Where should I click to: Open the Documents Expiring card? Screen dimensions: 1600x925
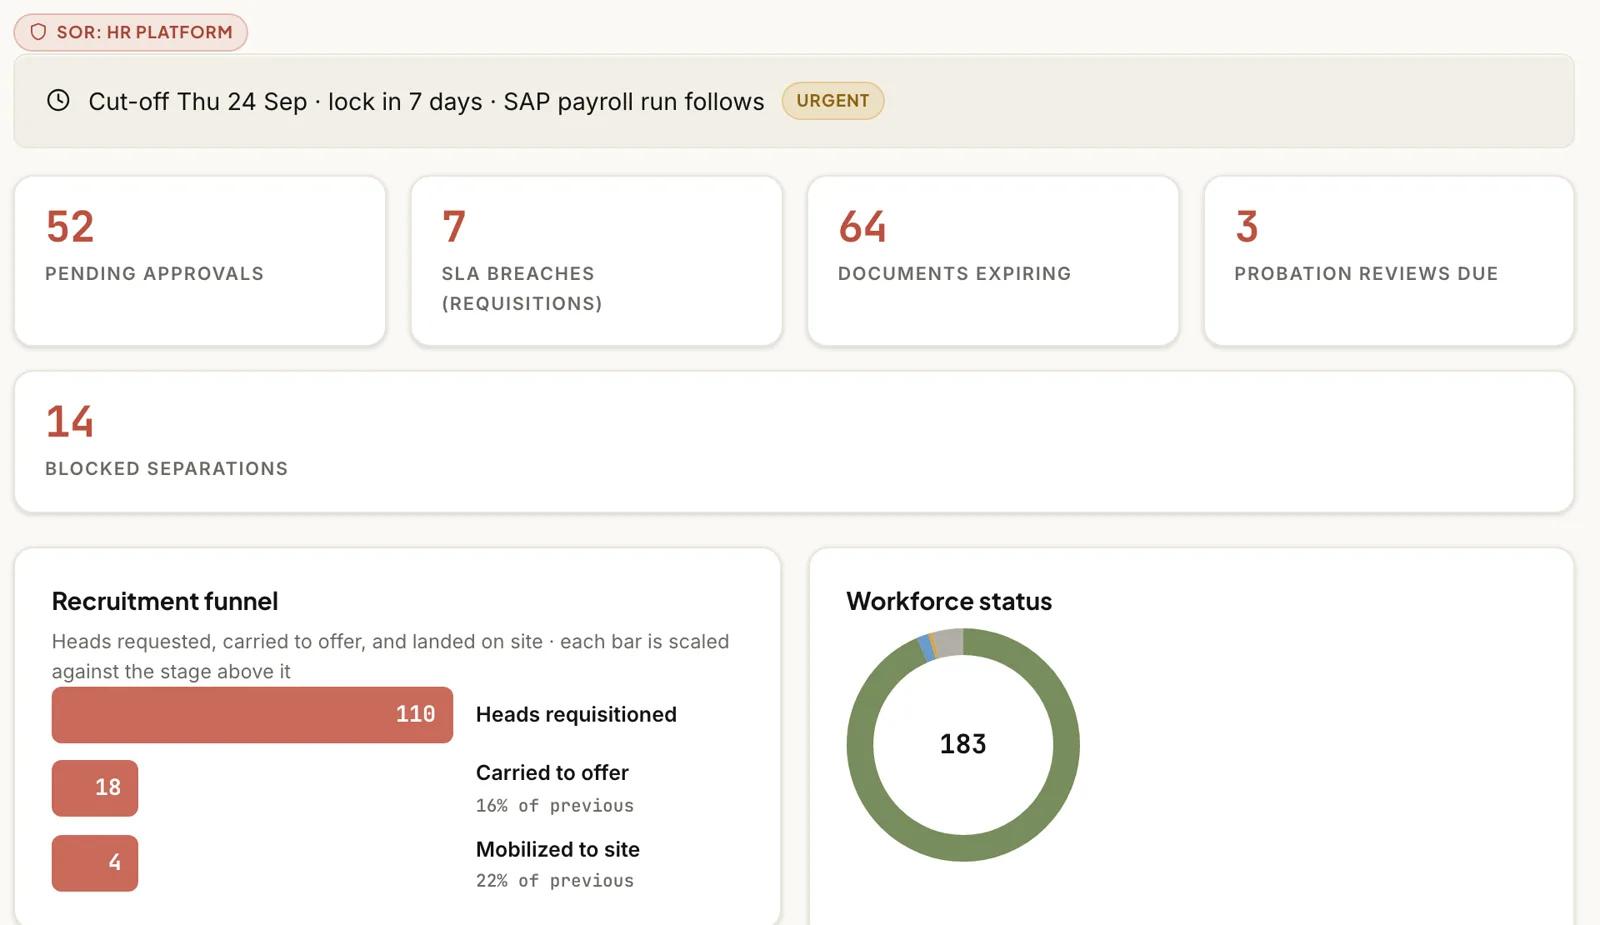point(993,261)
